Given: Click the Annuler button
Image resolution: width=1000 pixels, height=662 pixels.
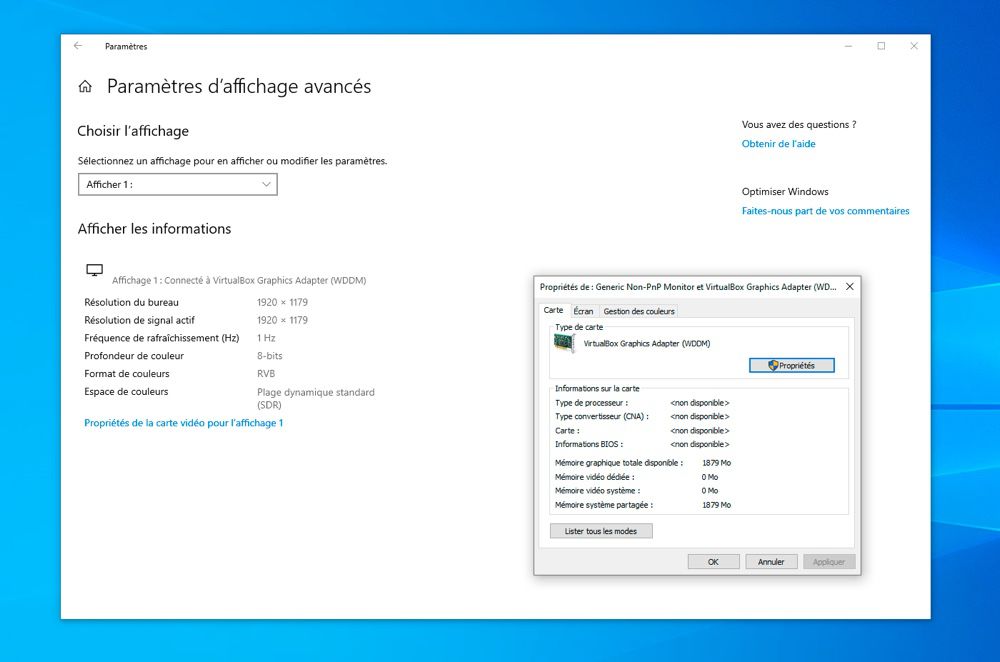Looking at the screenshot, I should pyautogui.click(x=771, y=562).
